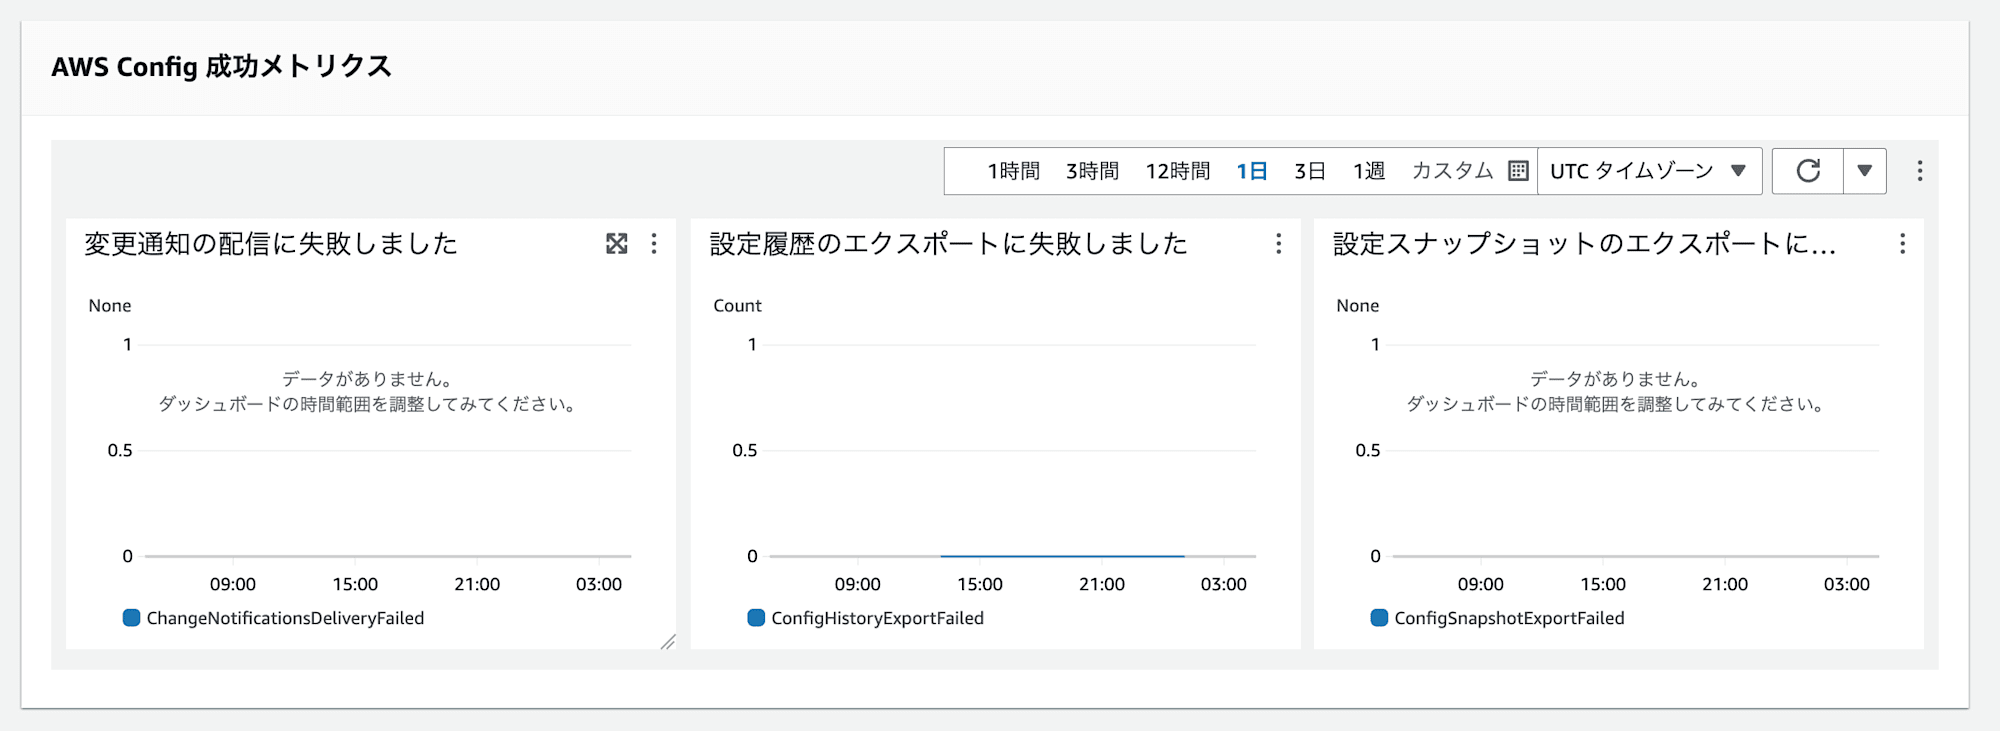Viewport: 2000px width, 731px height.
Task: Click the 設定スナップショットのエクスポートに… widget title
Action: (x=1585, y=244)
